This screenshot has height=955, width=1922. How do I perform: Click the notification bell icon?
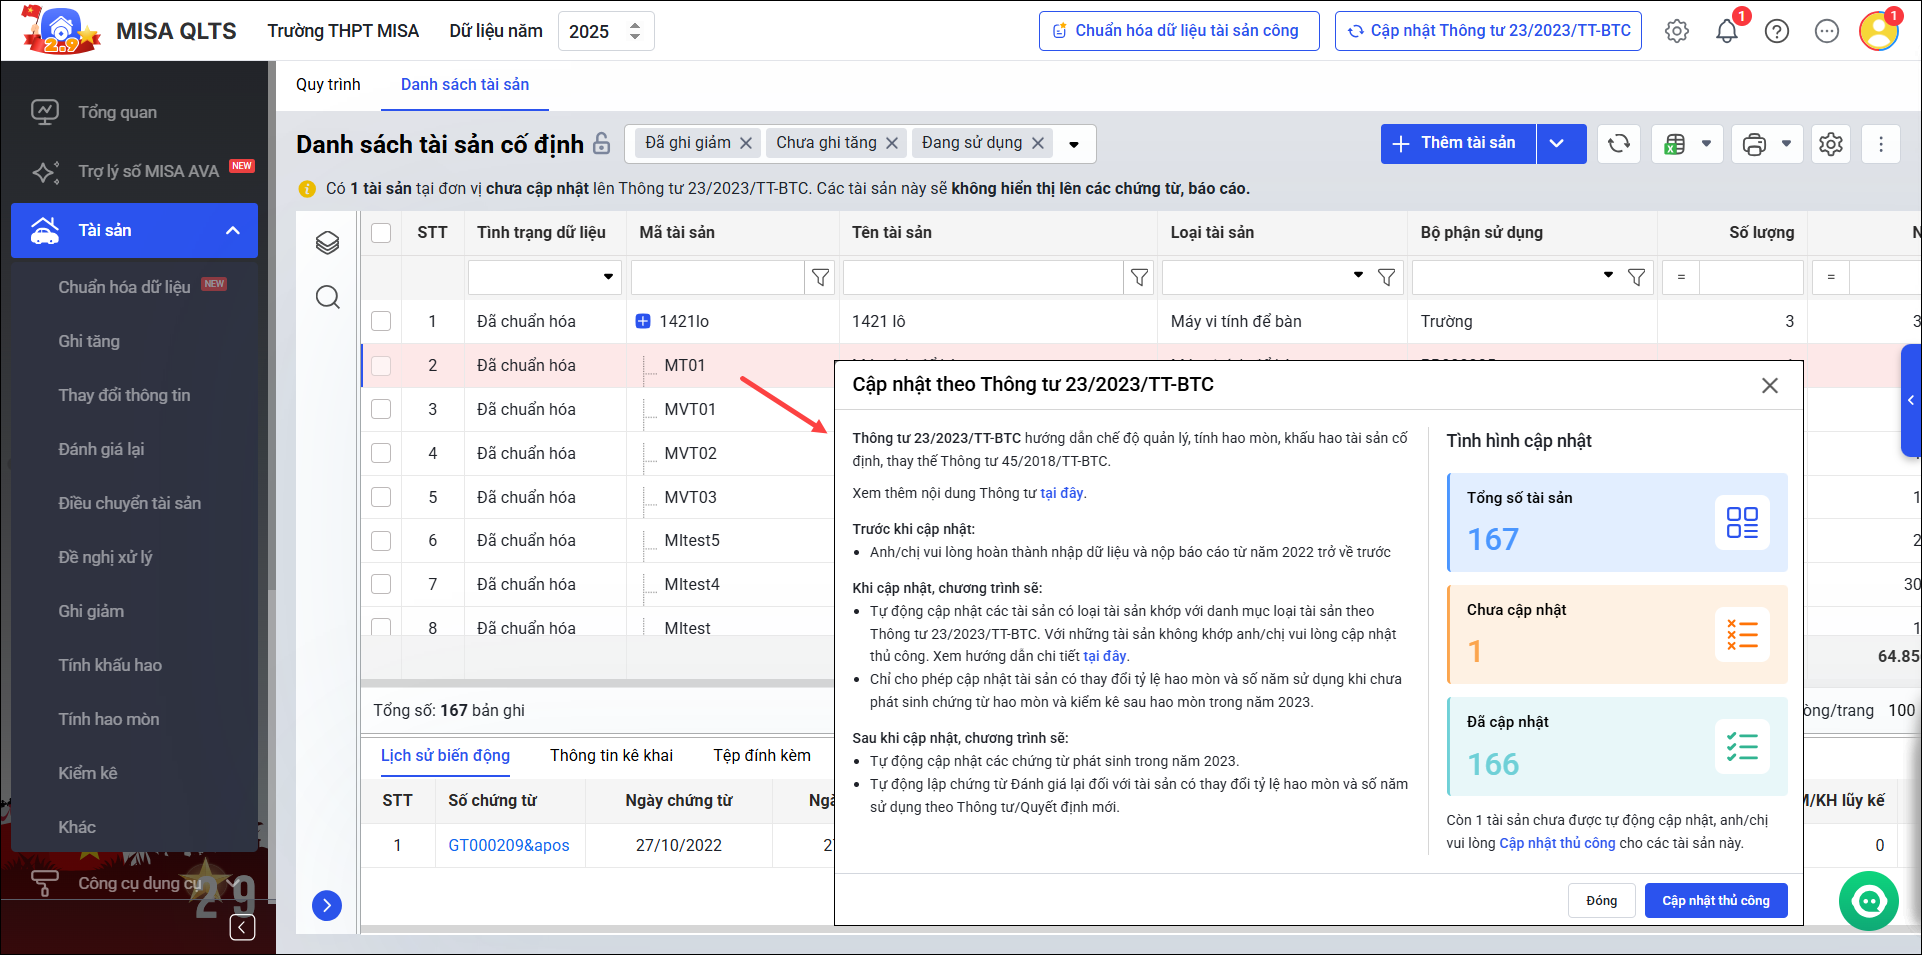click(x=1726, y=32)
